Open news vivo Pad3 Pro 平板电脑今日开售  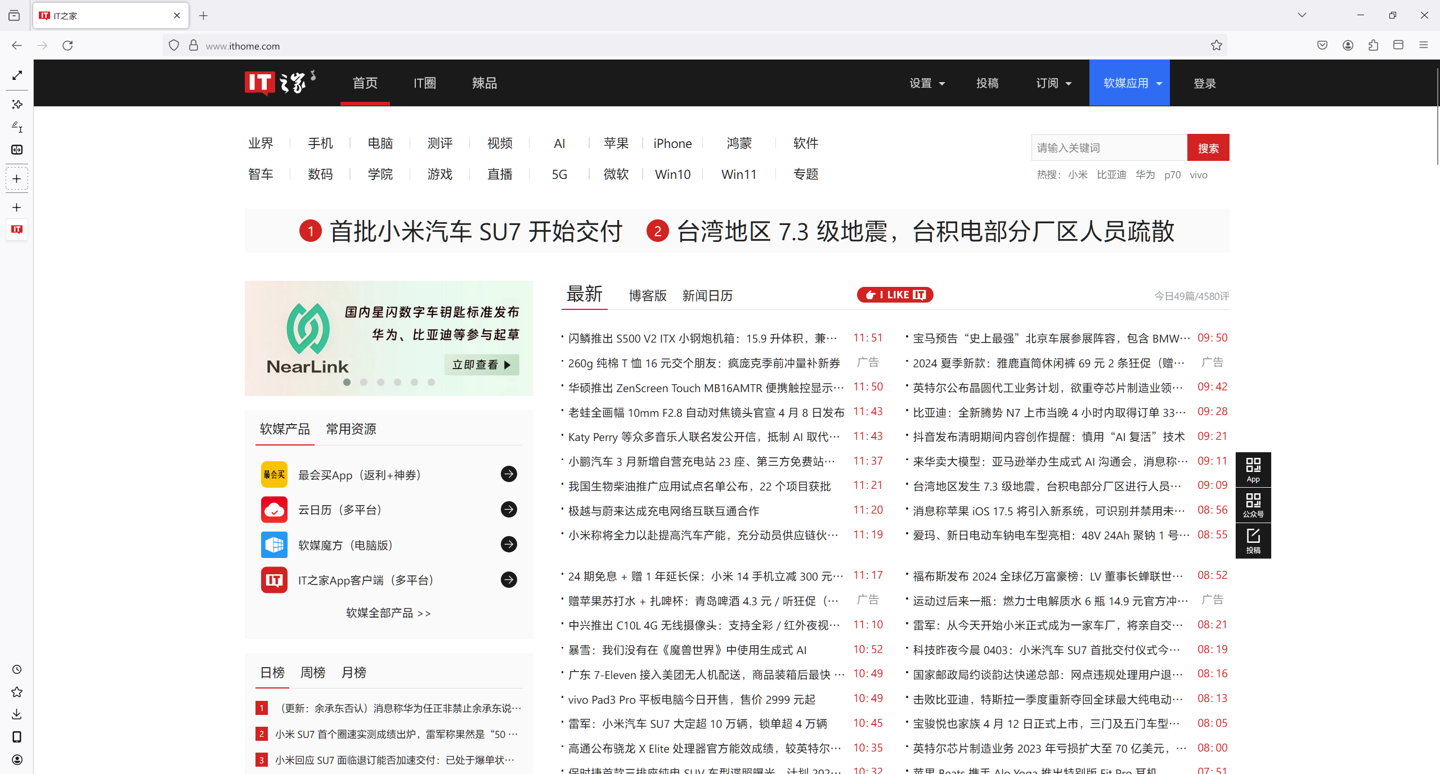point(692,699)
